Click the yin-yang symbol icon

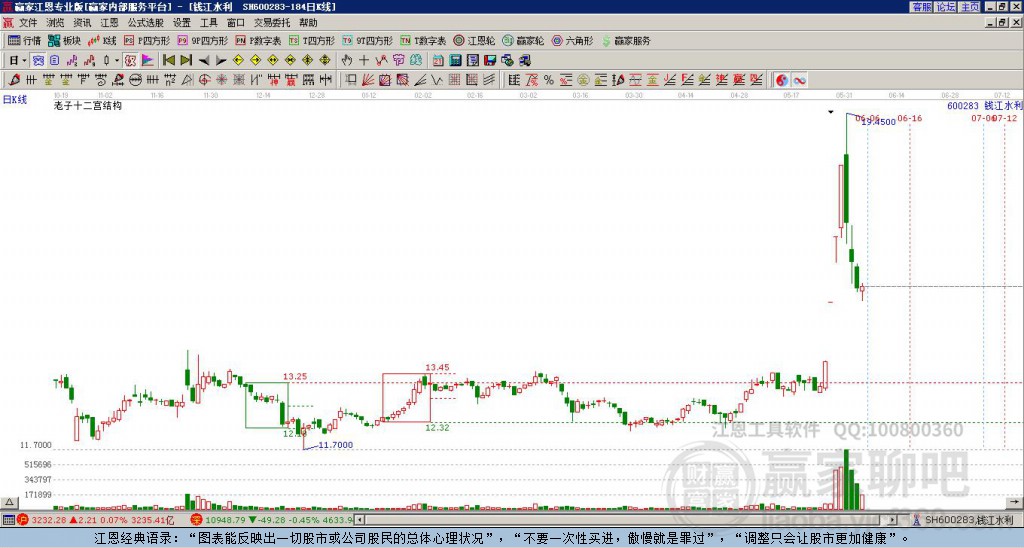pos(782,80)
